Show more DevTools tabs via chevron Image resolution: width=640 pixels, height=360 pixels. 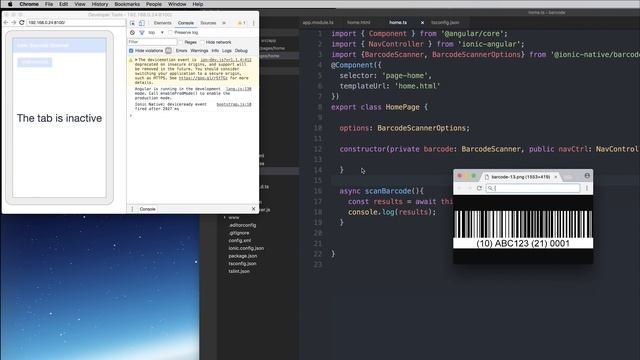click(x=224, y=23)
